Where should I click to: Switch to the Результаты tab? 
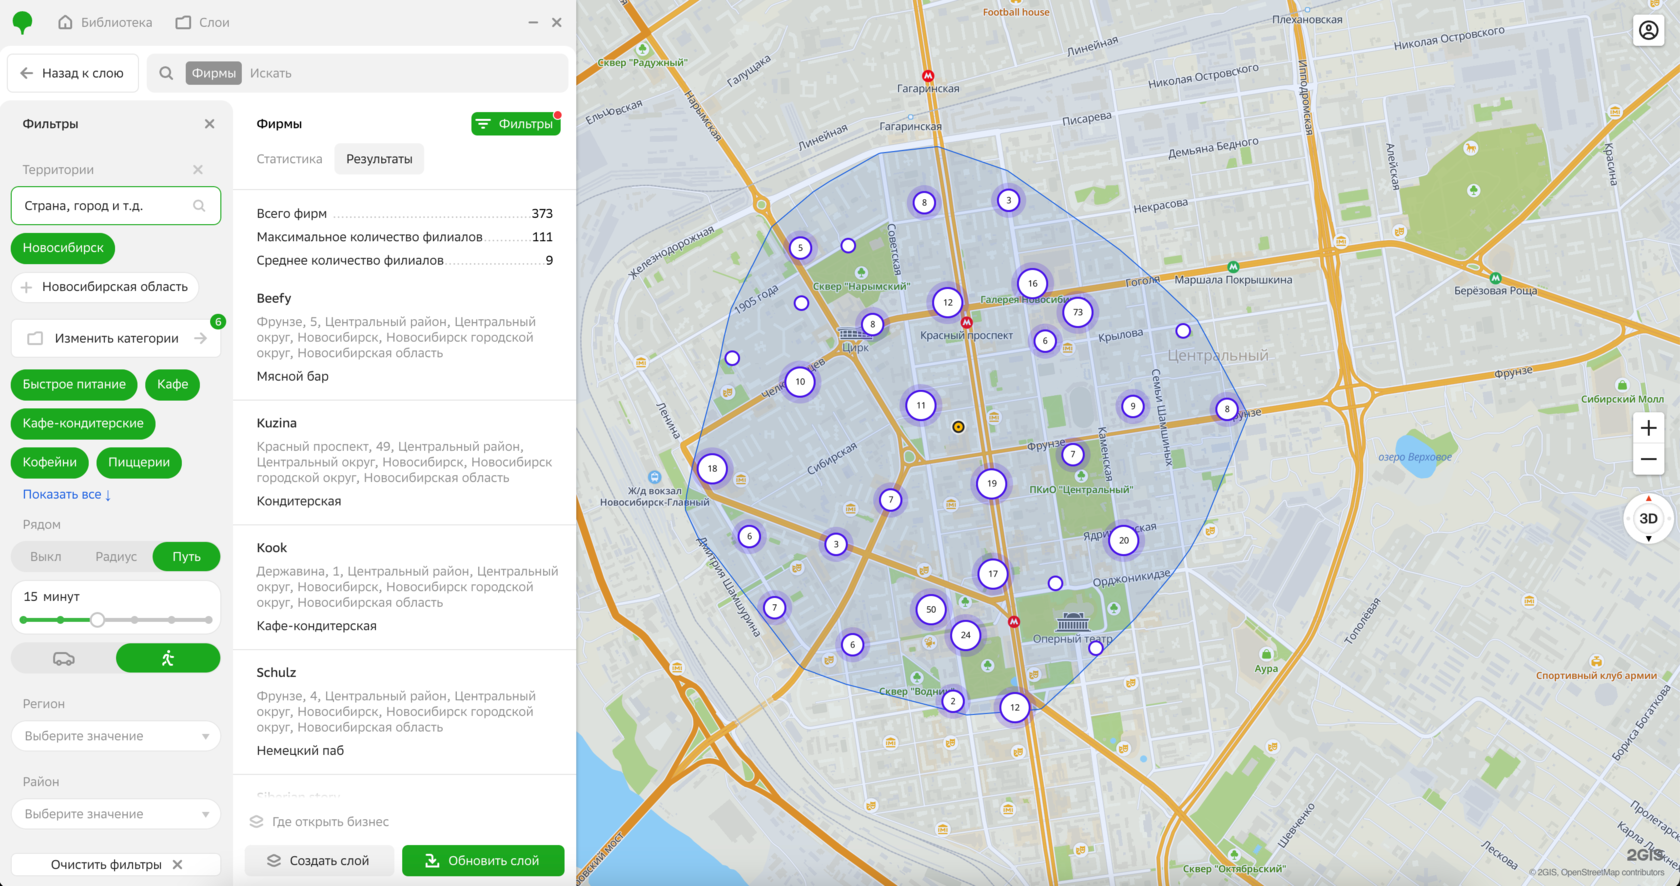tap(379, 159)
